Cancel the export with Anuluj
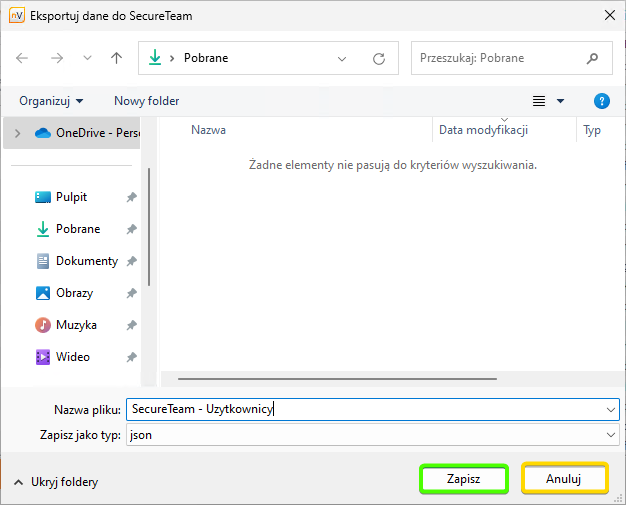Screen dimensions: 626x505 564,478
